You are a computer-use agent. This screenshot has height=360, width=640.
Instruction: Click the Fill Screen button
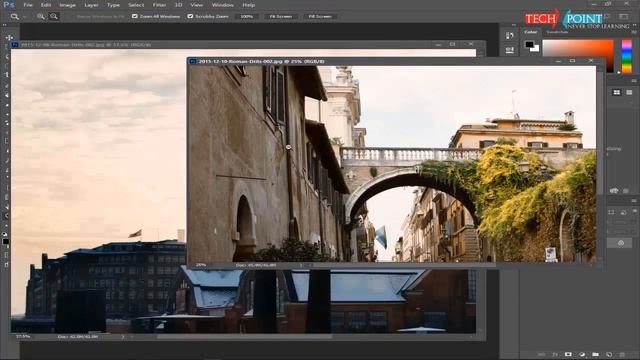tap(320, 16)
